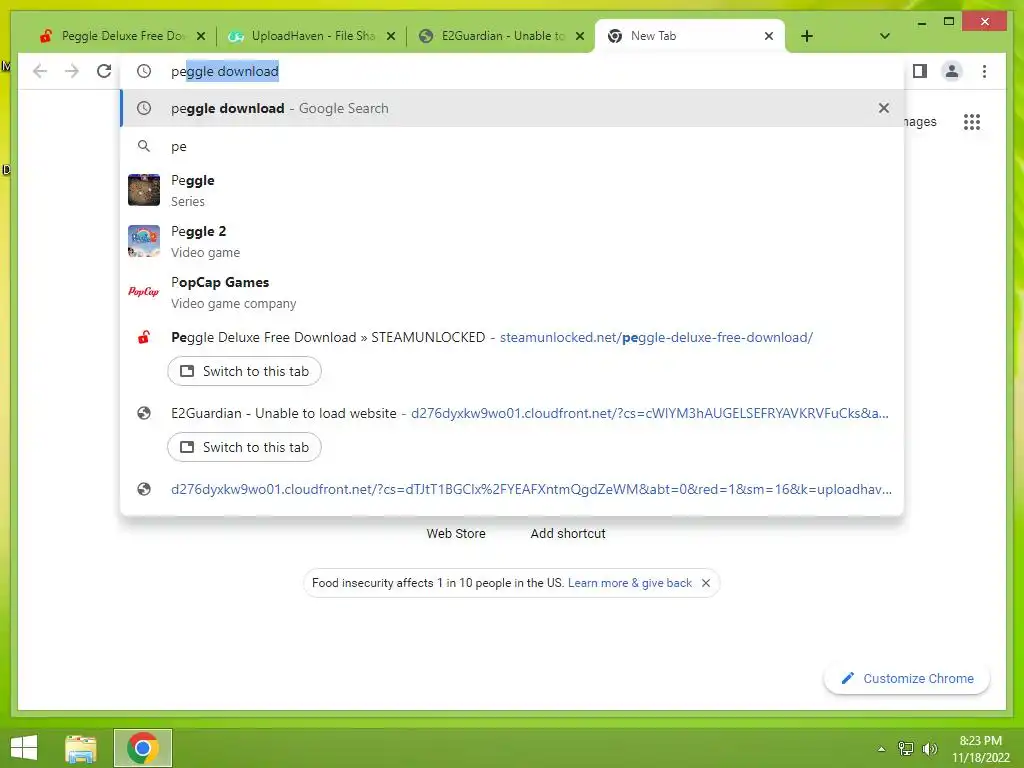Click Add shortcut

568,534
